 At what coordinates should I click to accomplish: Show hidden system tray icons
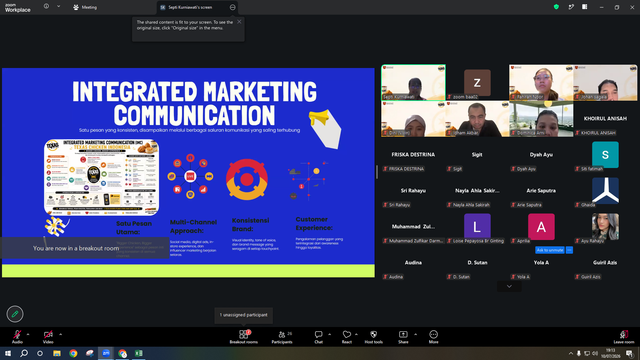571,353
